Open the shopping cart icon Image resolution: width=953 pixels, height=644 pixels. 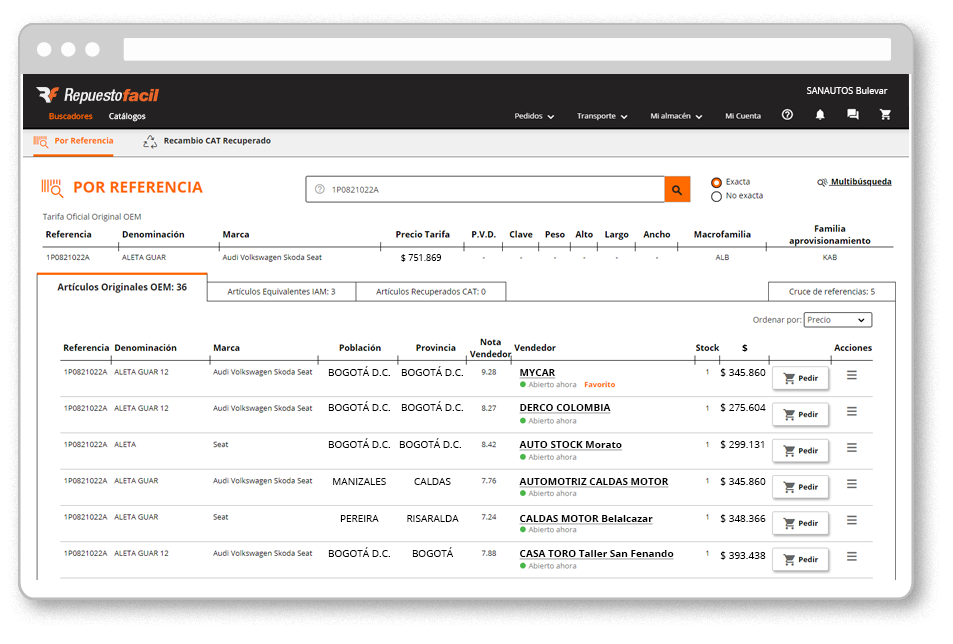[x=885, y=115]
